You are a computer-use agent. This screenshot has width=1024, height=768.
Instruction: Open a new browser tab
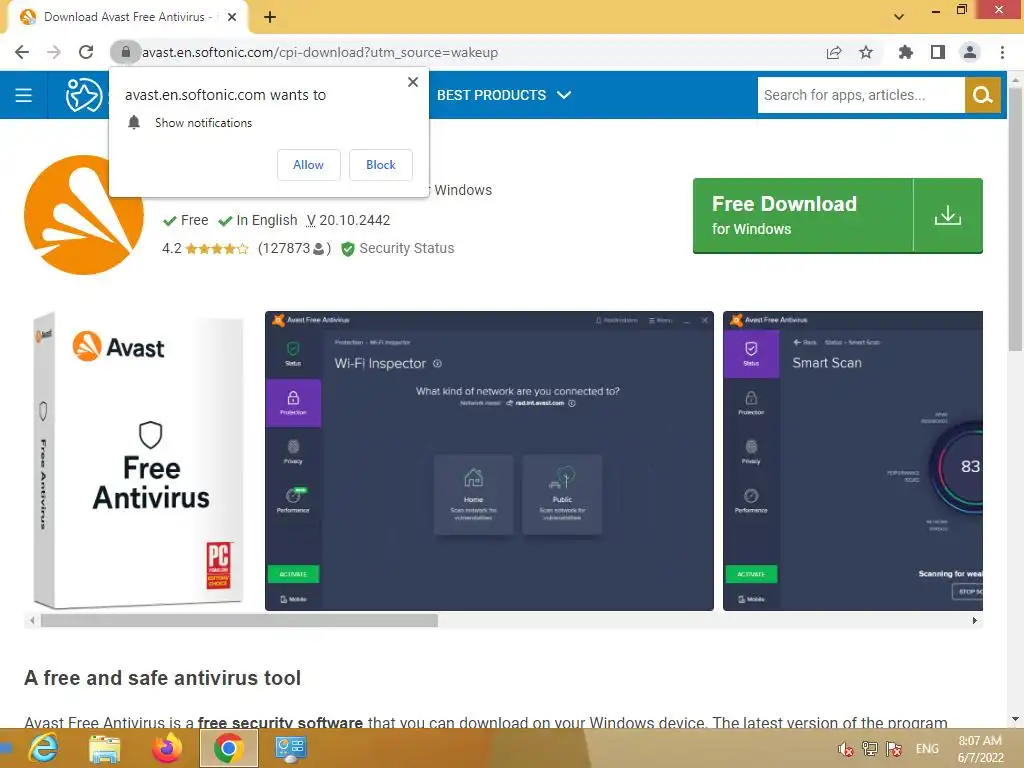[270, 17]
